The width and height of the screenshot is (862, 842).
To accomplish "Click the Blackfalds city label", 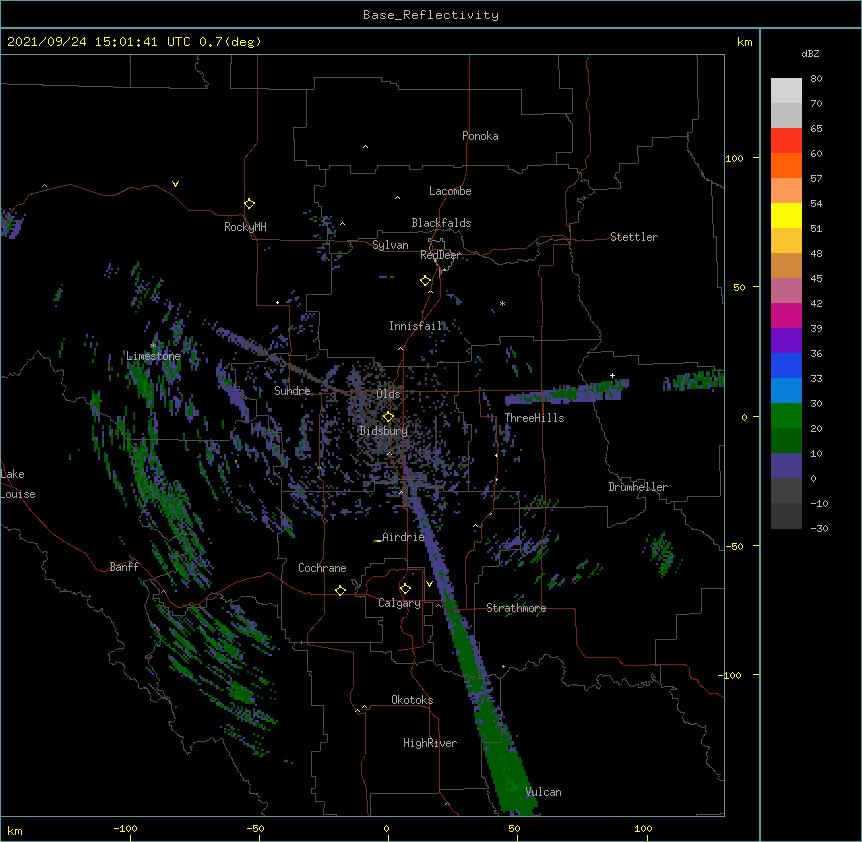I will tap(441, 223).
